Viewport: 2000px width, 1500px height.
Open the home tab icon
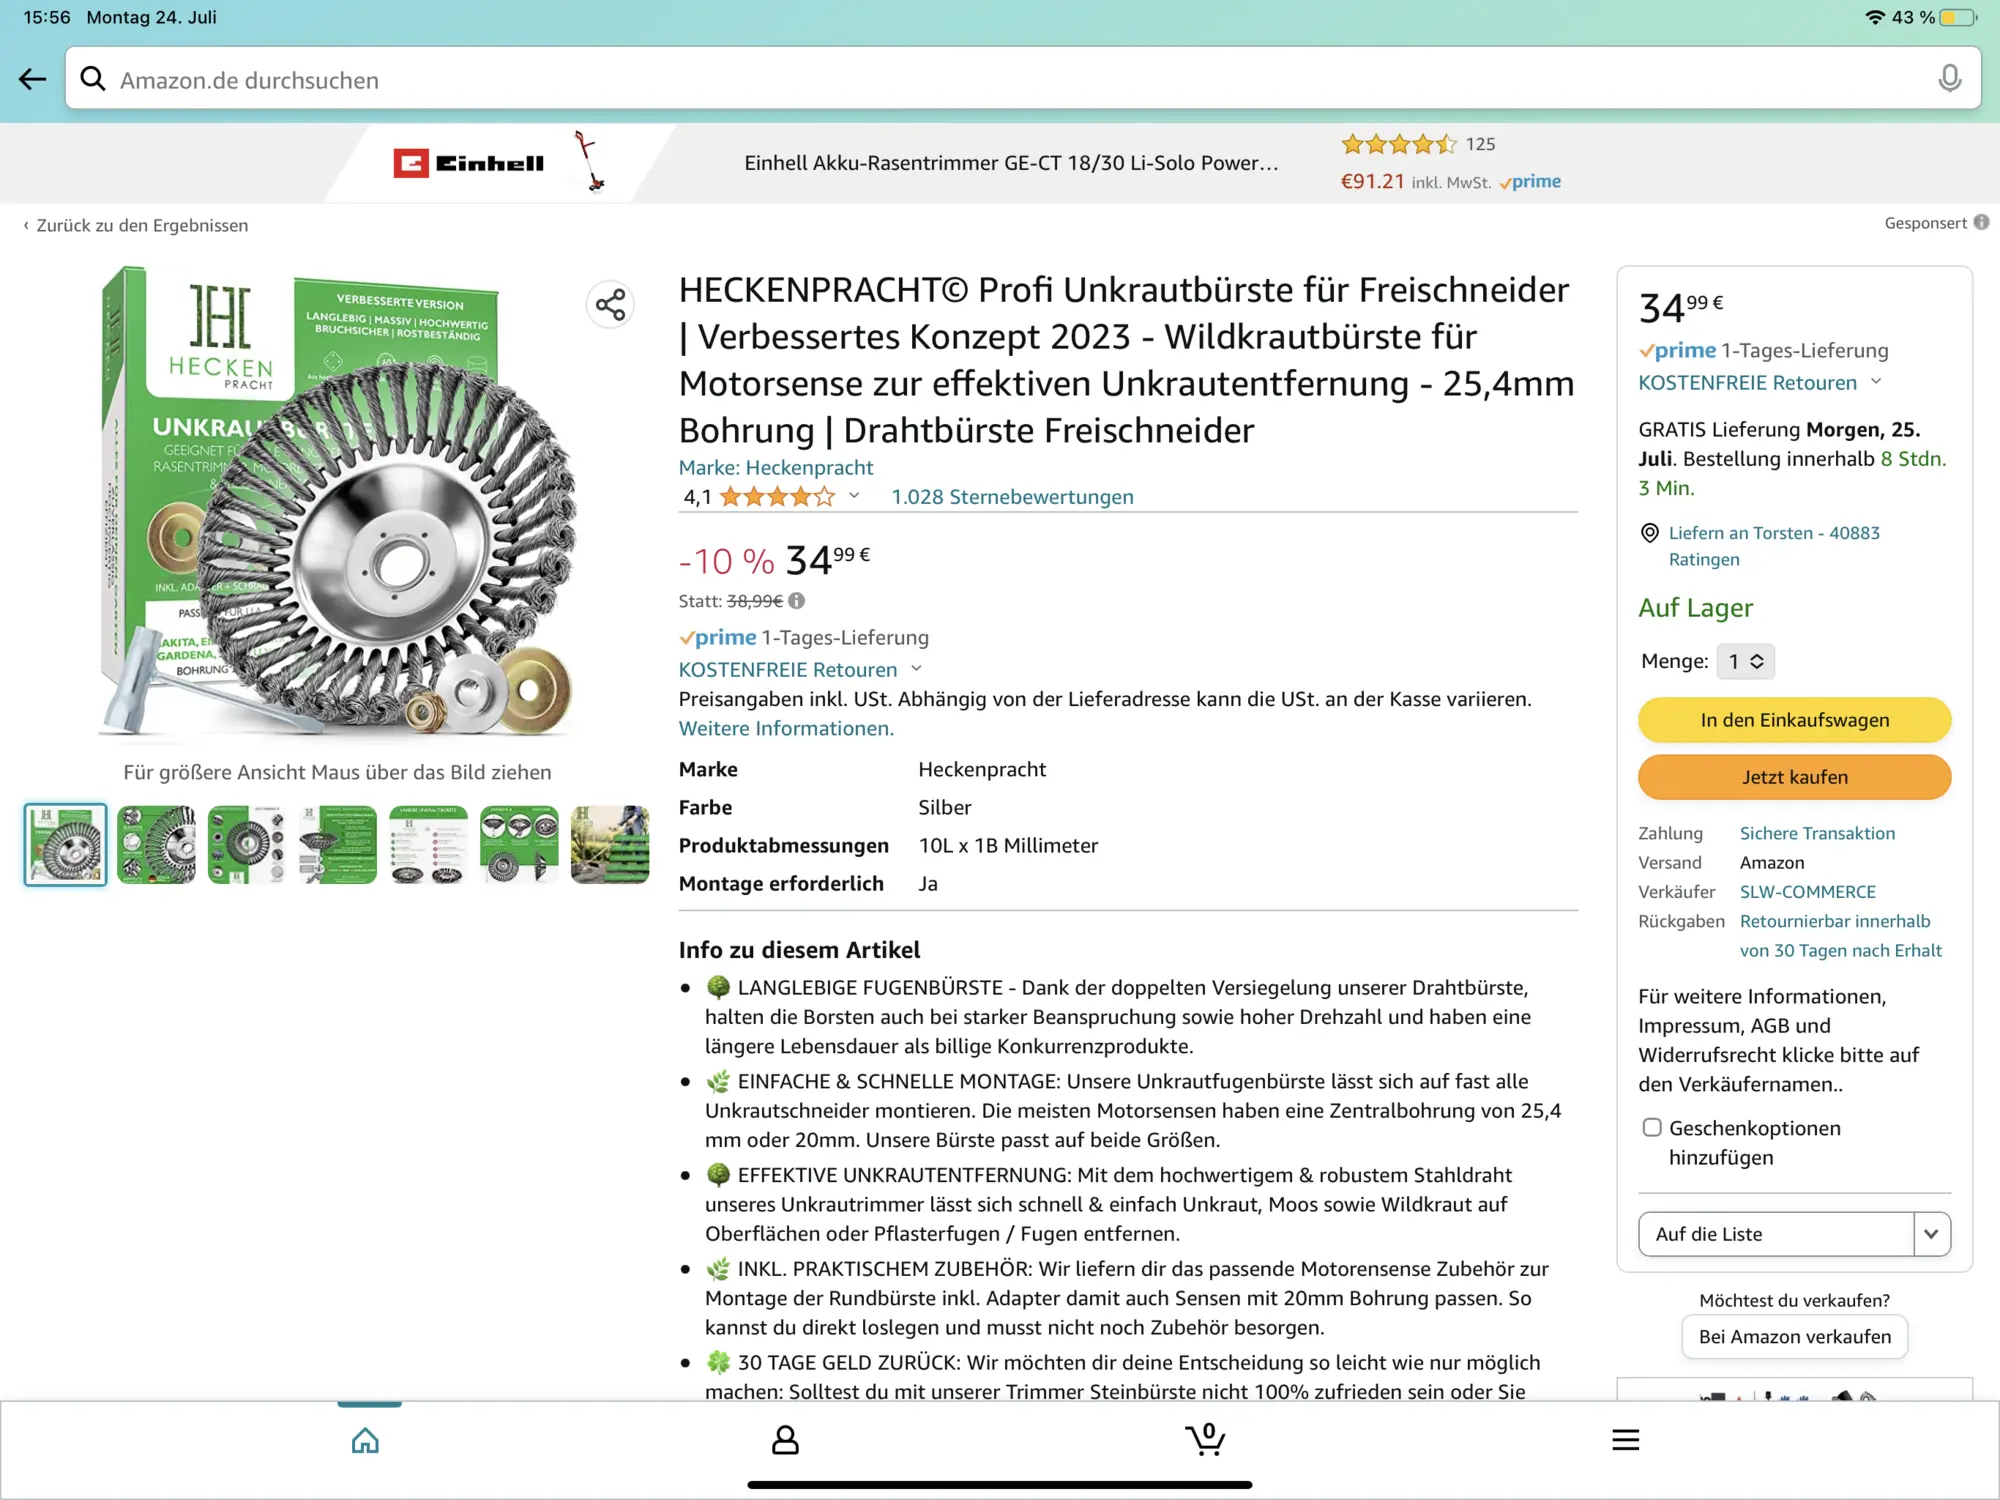click(366, 1440)
